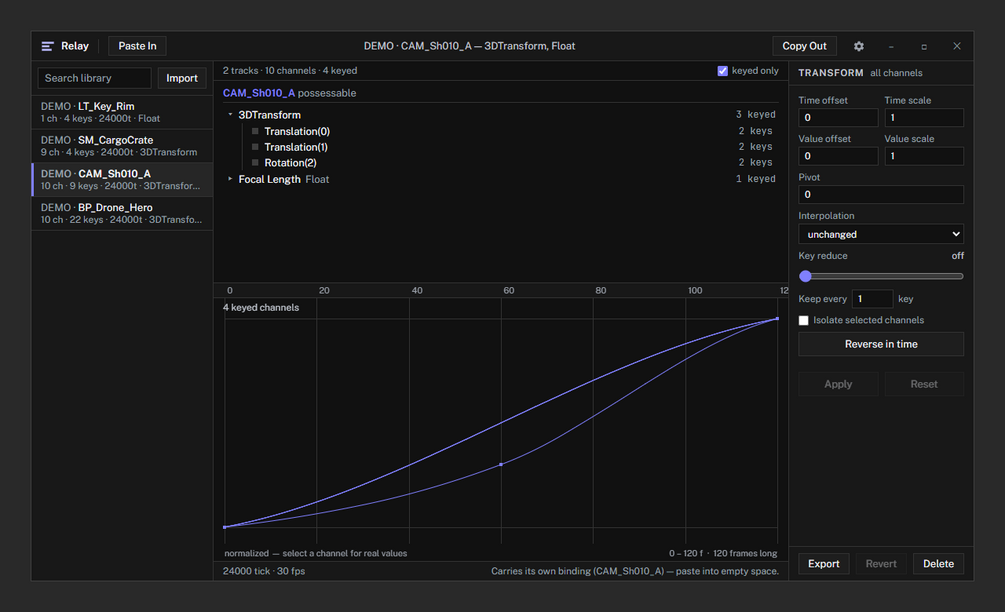Adjust the Key reduce slider handle
The image size is (1005, 612).
point(805,276)
